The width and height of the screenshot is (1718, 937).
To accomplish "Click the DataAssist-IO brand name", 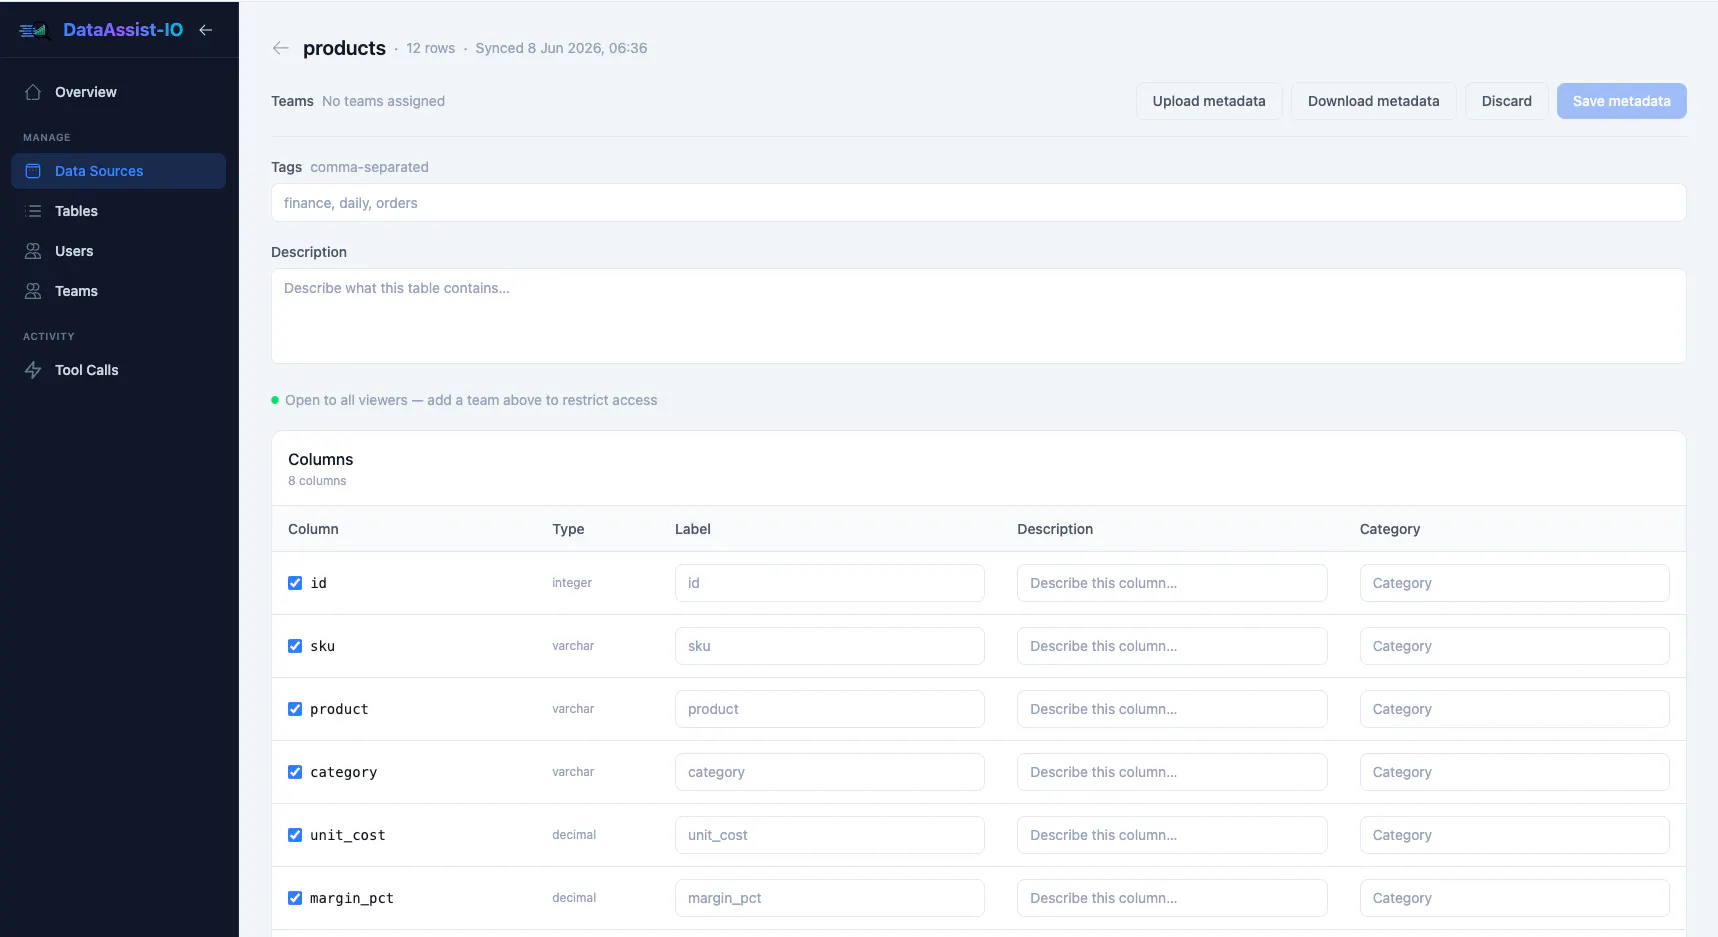I will click(x=123, y=30).
